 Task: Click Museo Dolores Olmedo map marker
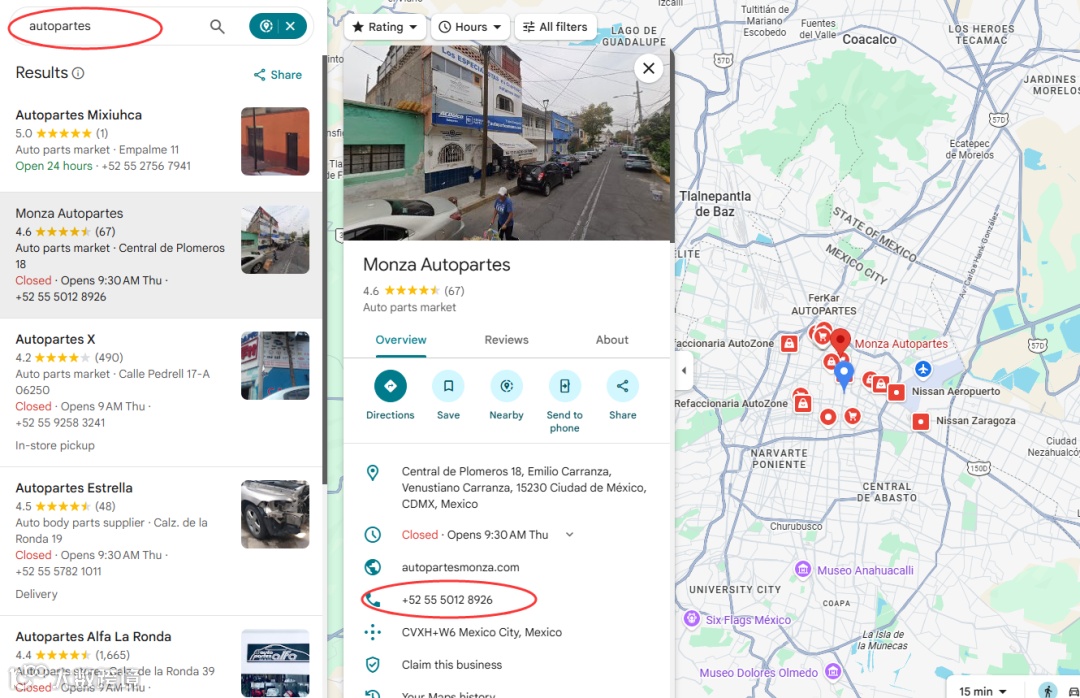833,670
